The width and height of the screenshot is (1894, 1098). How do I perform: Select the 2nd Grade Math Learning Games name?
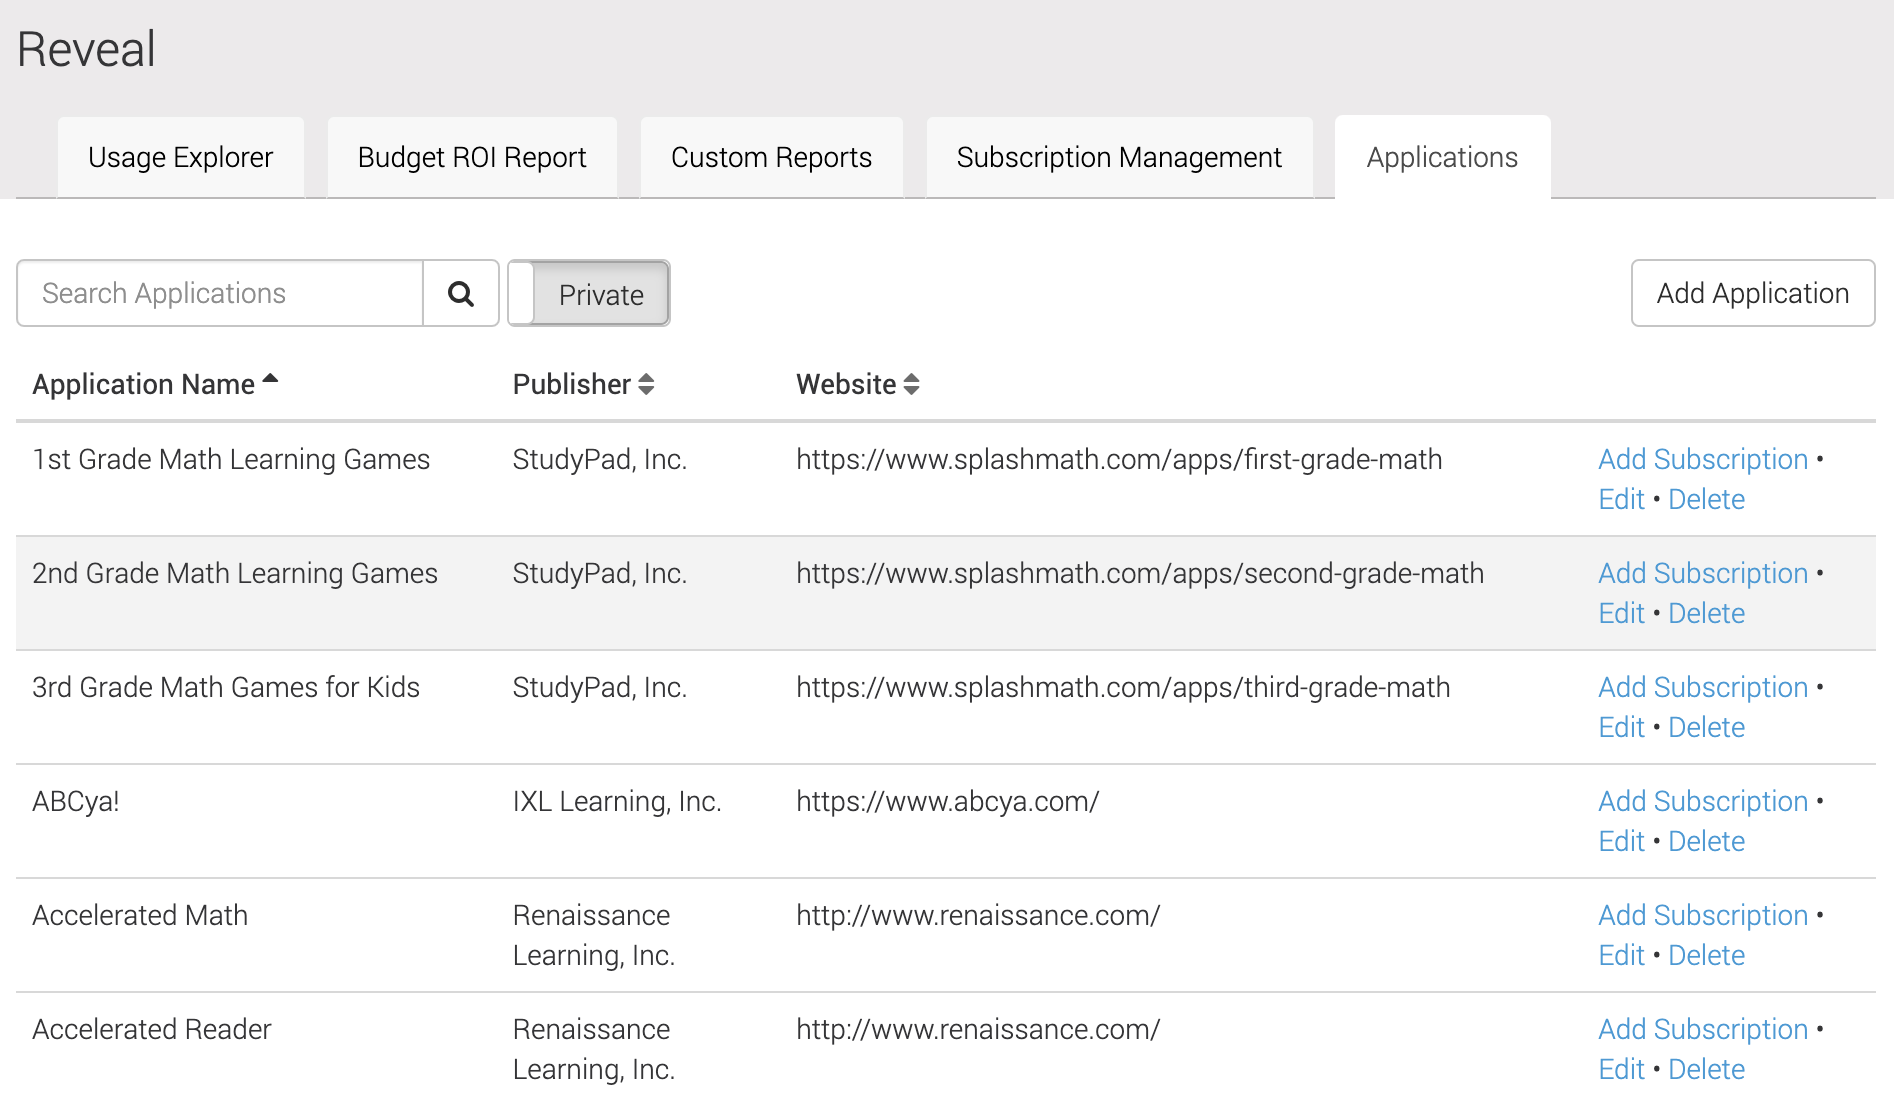click(235, 573)
